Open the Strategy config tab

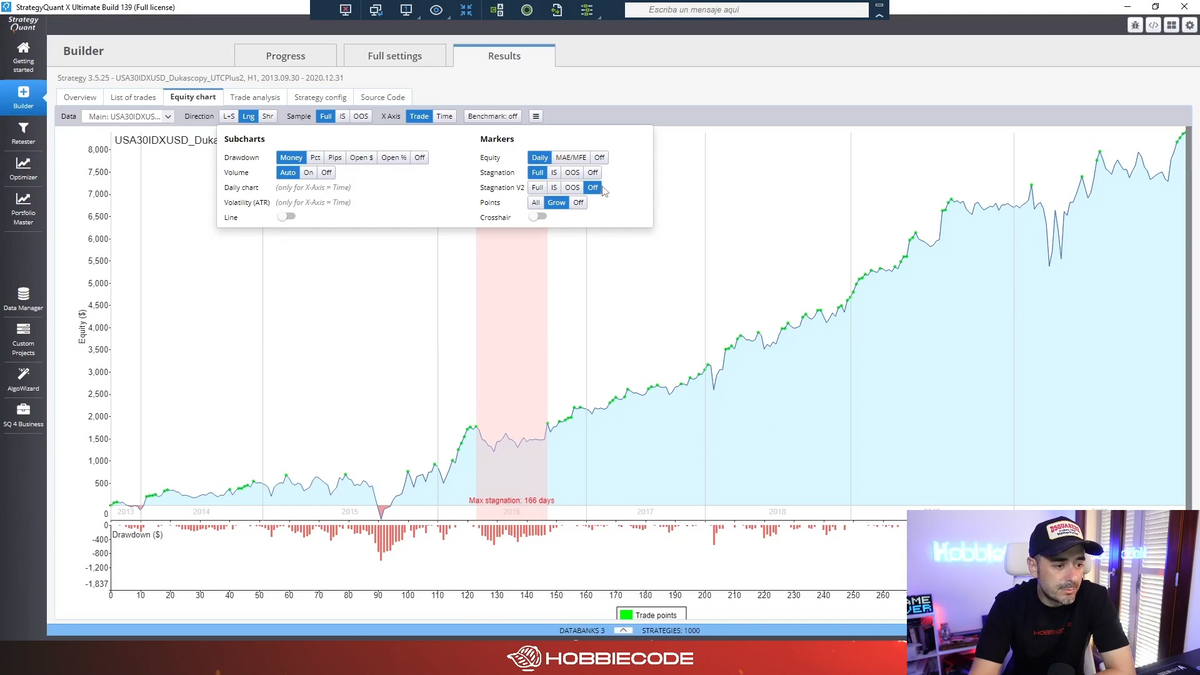[320, 97]
